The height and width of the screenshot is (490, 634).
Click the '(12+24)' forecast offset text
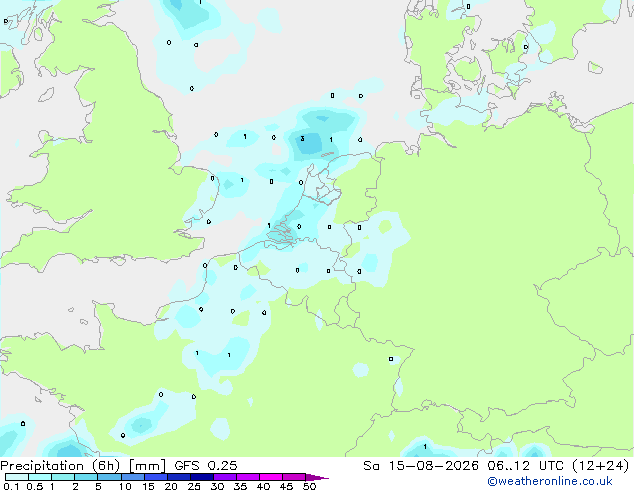click(x=601, y=466)
